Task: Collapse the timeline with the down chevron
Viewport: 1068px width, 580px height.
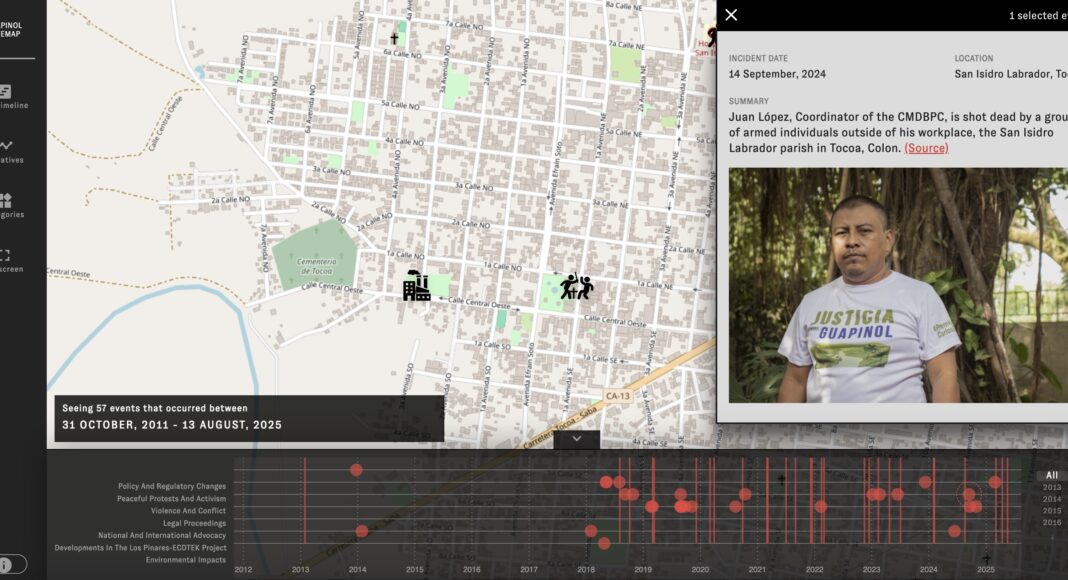Action: pos(577,438)
